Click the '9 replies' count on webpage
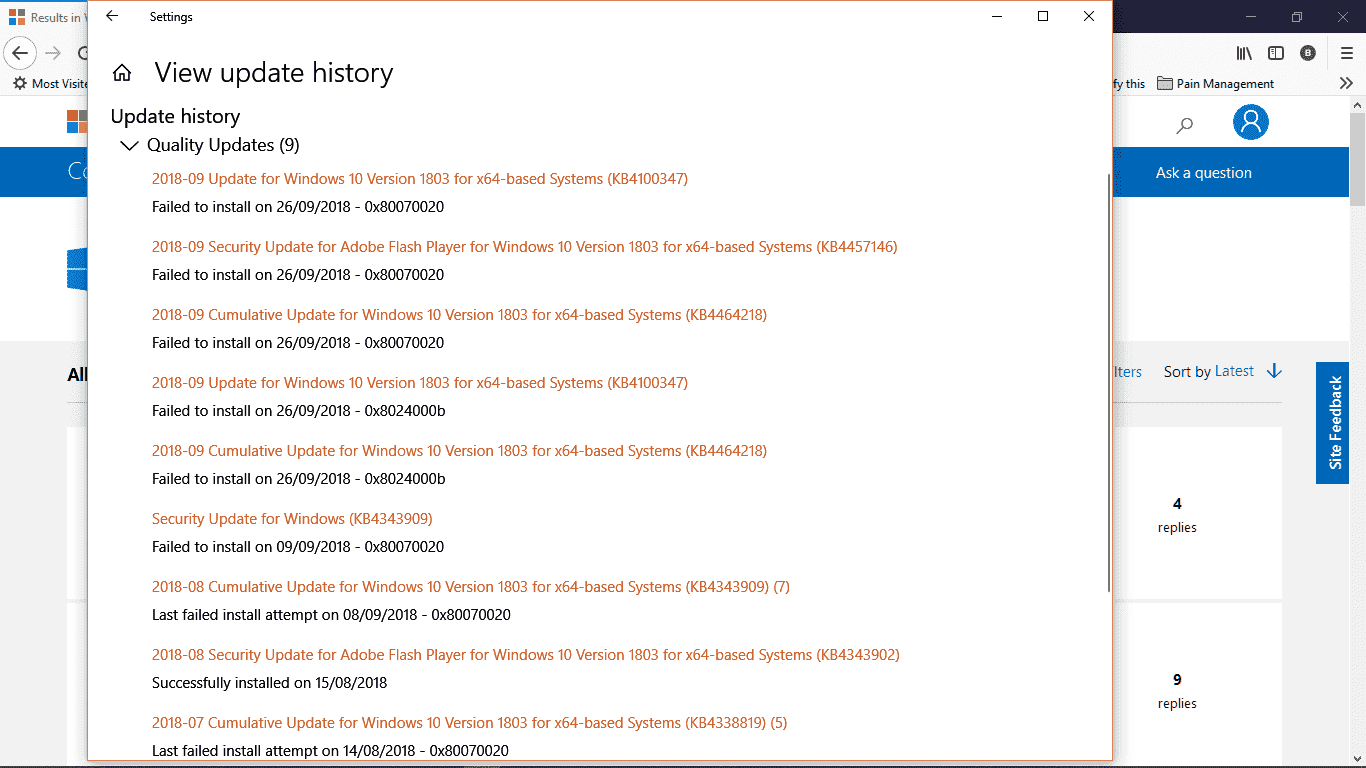 [x=1177, y=690]
